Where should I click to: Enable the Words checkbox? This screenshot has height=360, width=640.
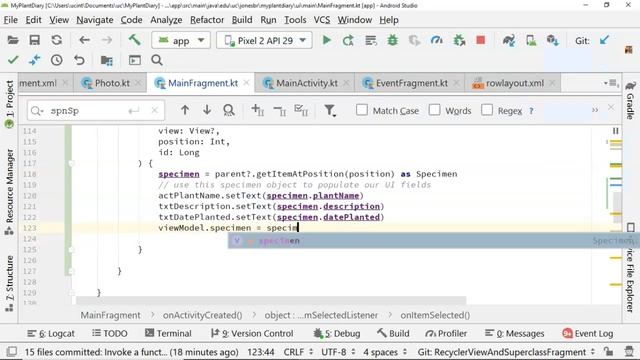(x=434, y=110)
